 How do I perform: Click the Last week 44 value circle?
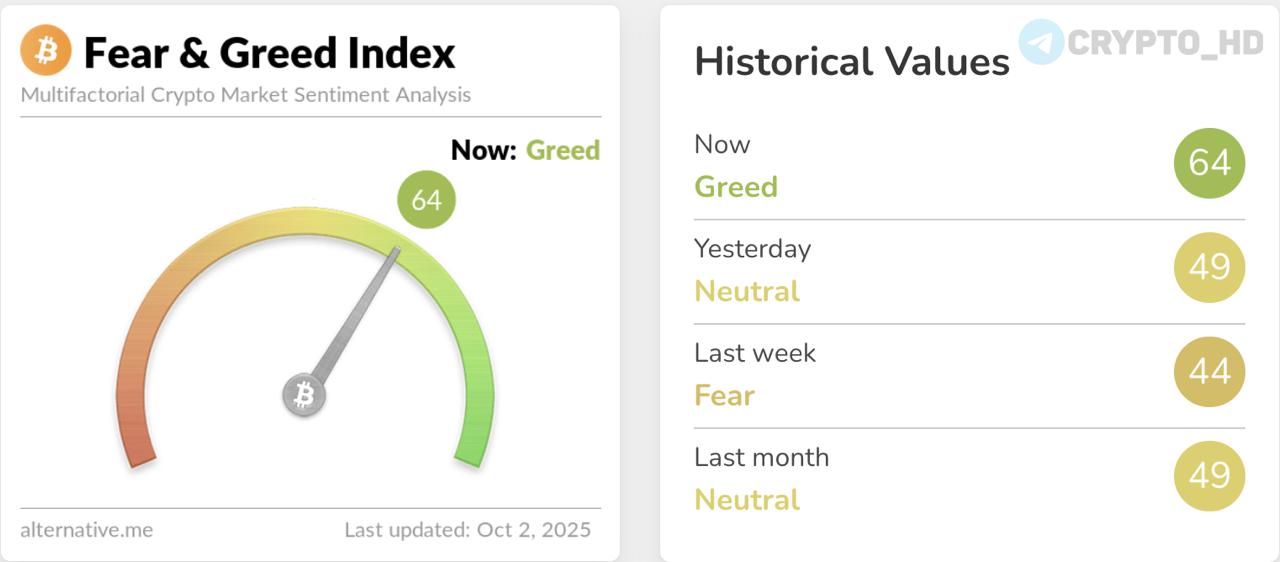coord(1209,372)
